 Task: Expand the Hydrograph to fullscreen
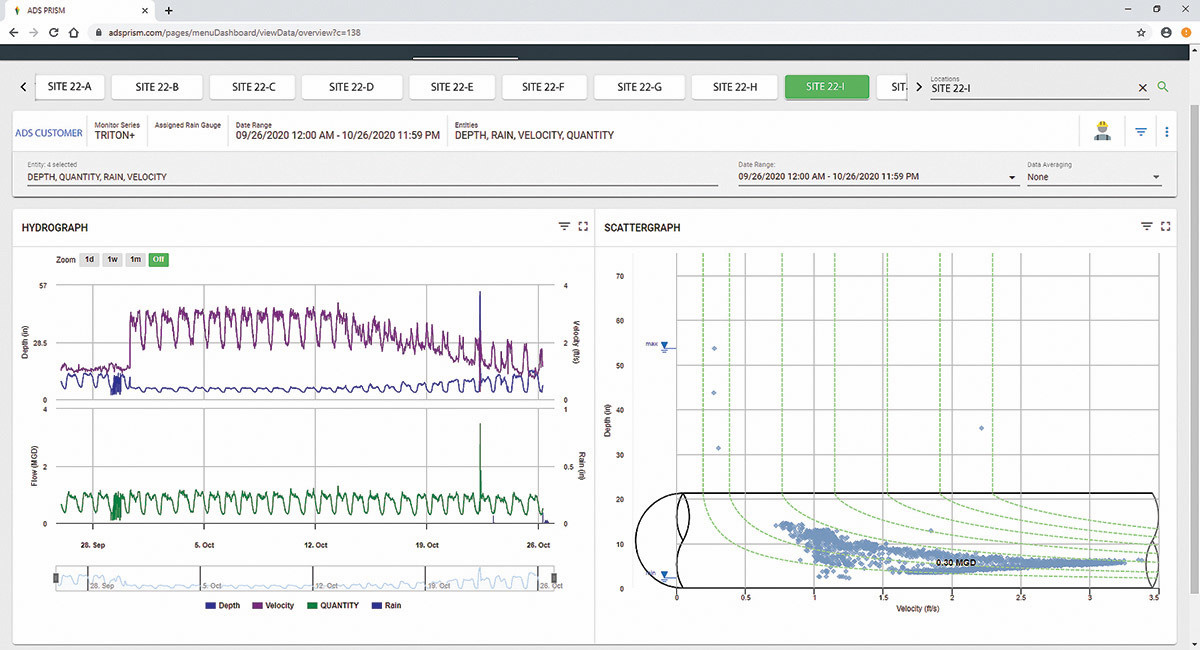point(583,227)
